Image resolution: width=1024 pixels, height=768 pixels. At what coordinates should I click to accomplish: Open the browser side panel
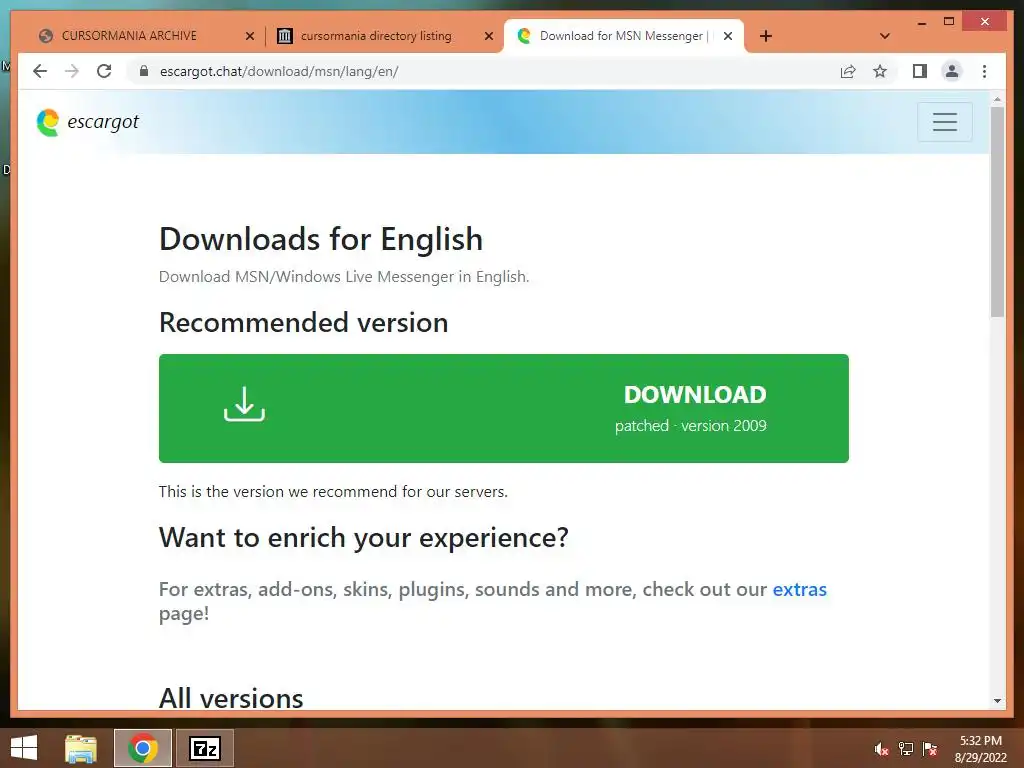(920, 71)
